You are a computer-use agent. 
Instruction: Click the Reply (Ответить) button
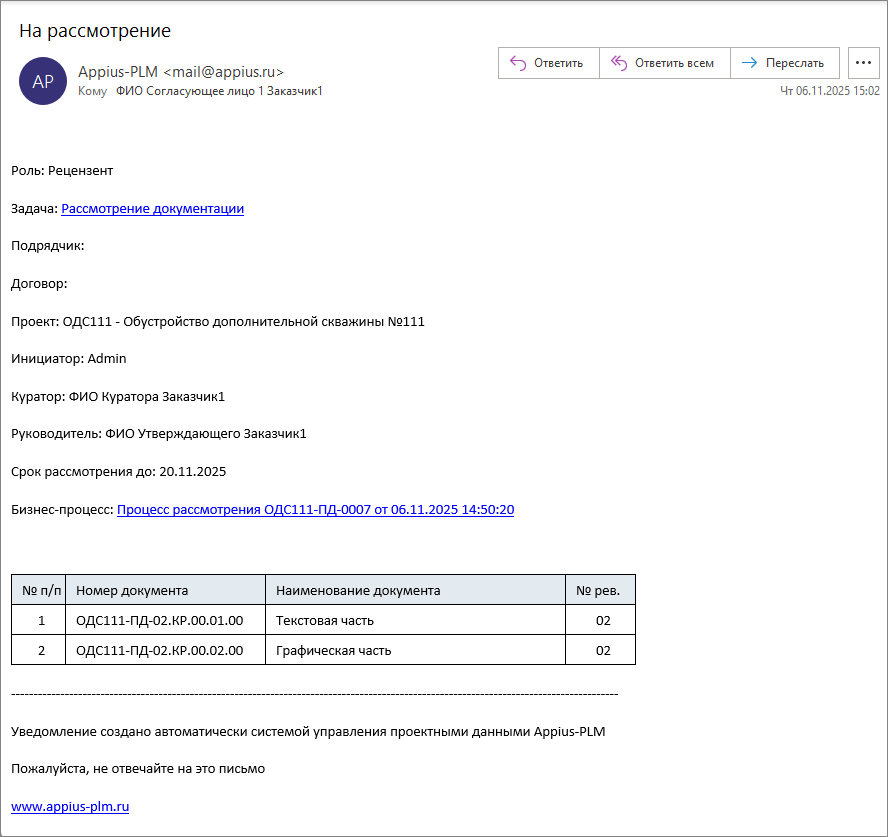click(548, 63)
